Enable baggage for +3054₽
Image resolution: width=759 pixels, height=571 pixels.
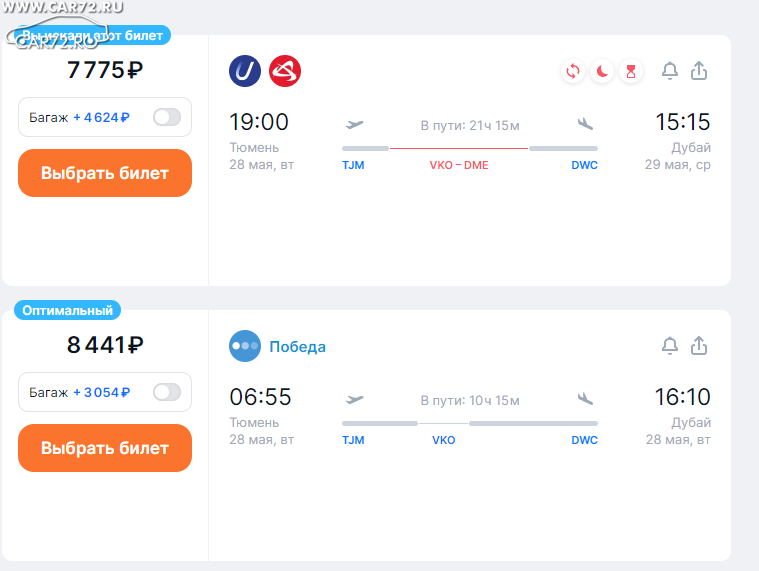pos(167,392)
